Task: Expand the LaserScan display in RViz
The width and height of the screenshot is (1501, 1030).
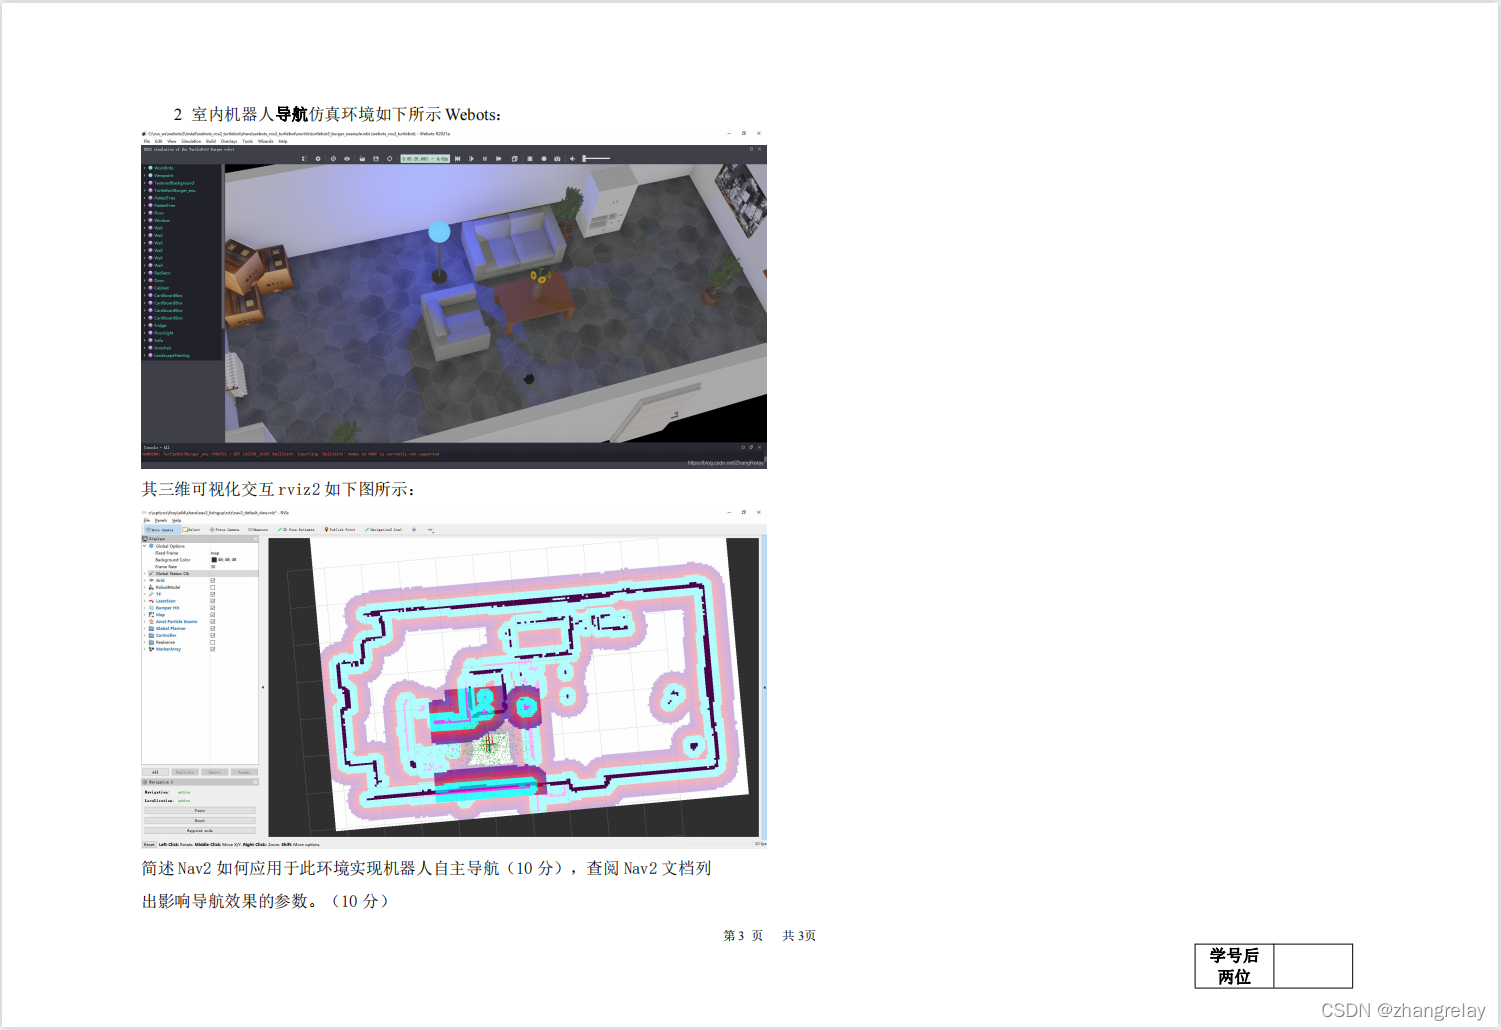Action: pyautogui.click(x=144, y=601)
